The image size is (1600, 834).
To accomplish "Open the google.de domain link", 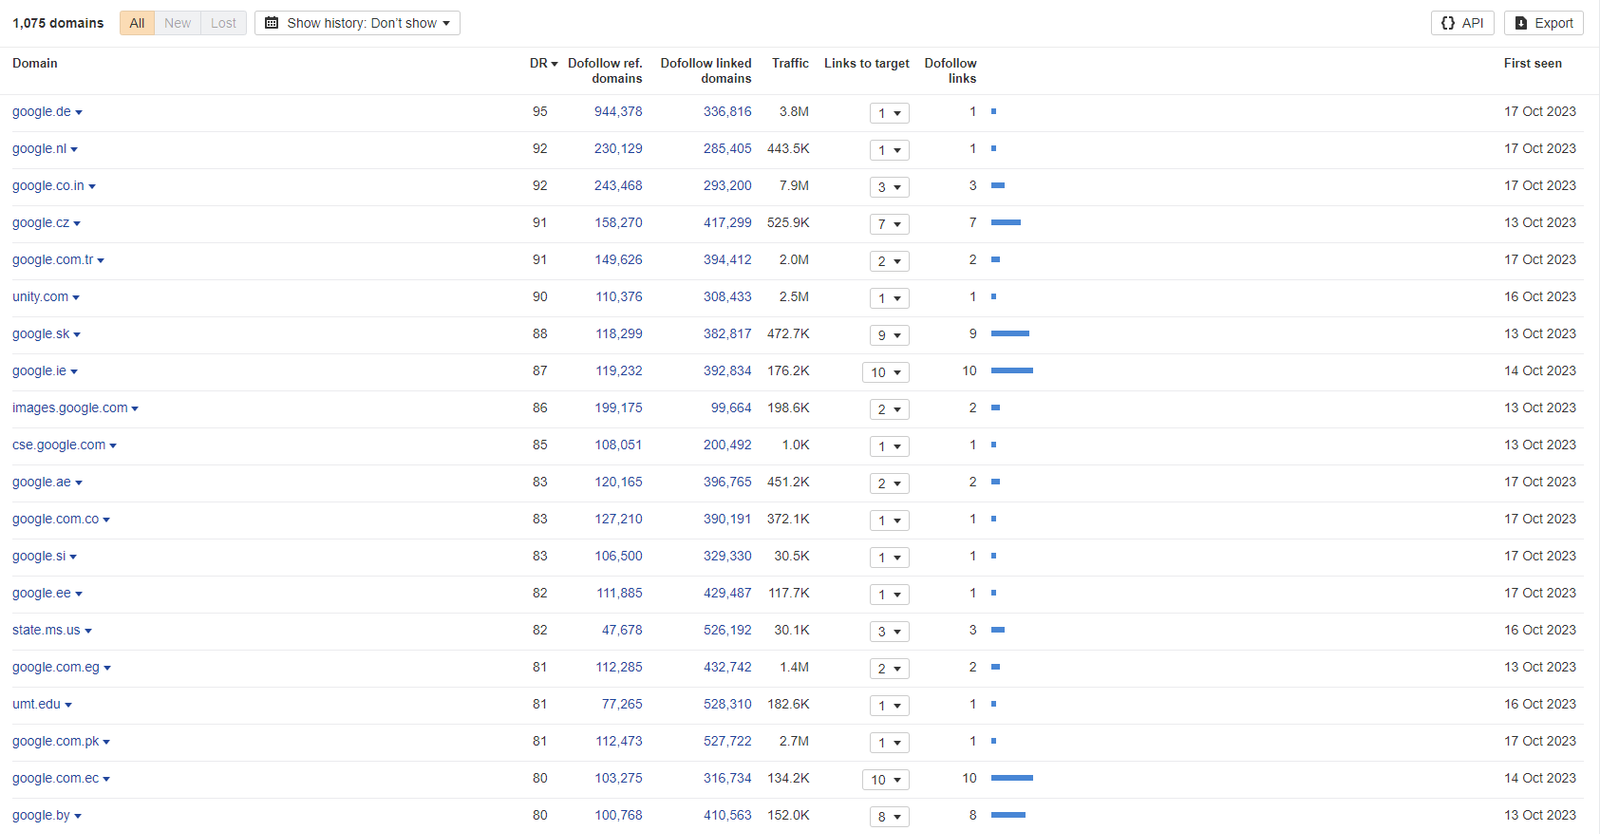I will 41,112.
